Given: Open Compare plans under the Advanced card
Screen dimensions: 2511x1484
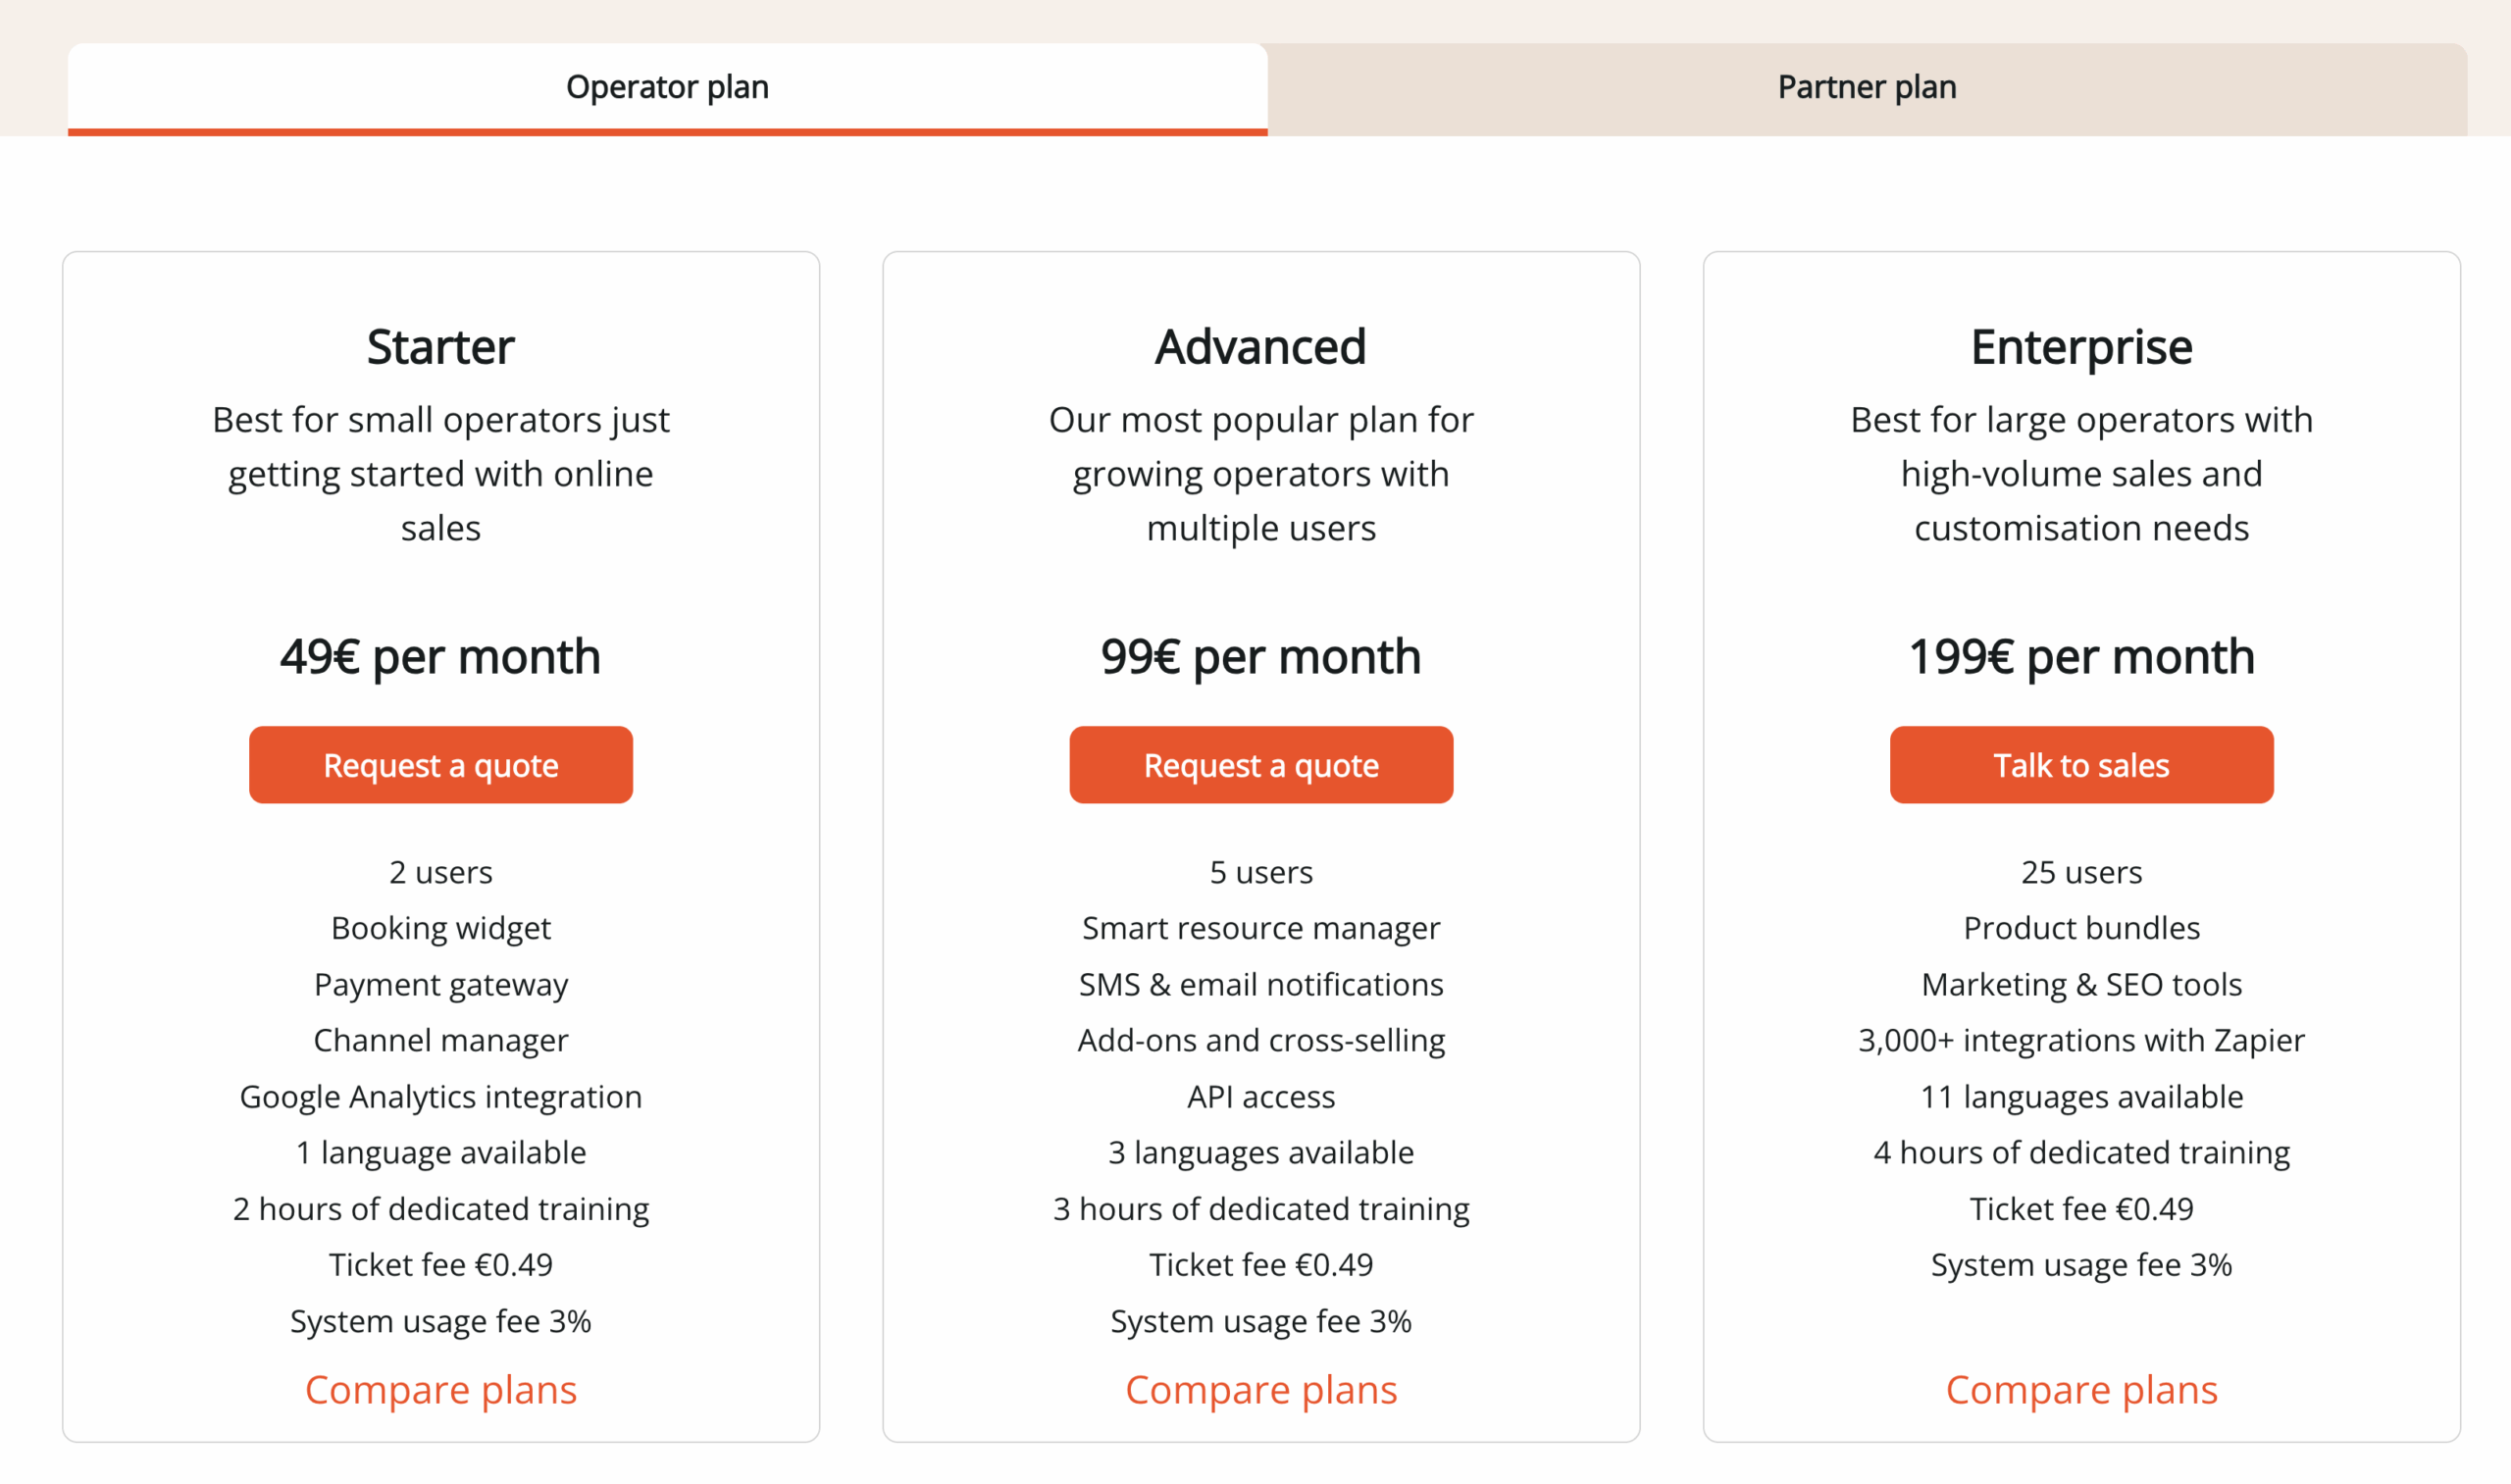Looking at the screenshot, I should (x=1262, y=1389).
